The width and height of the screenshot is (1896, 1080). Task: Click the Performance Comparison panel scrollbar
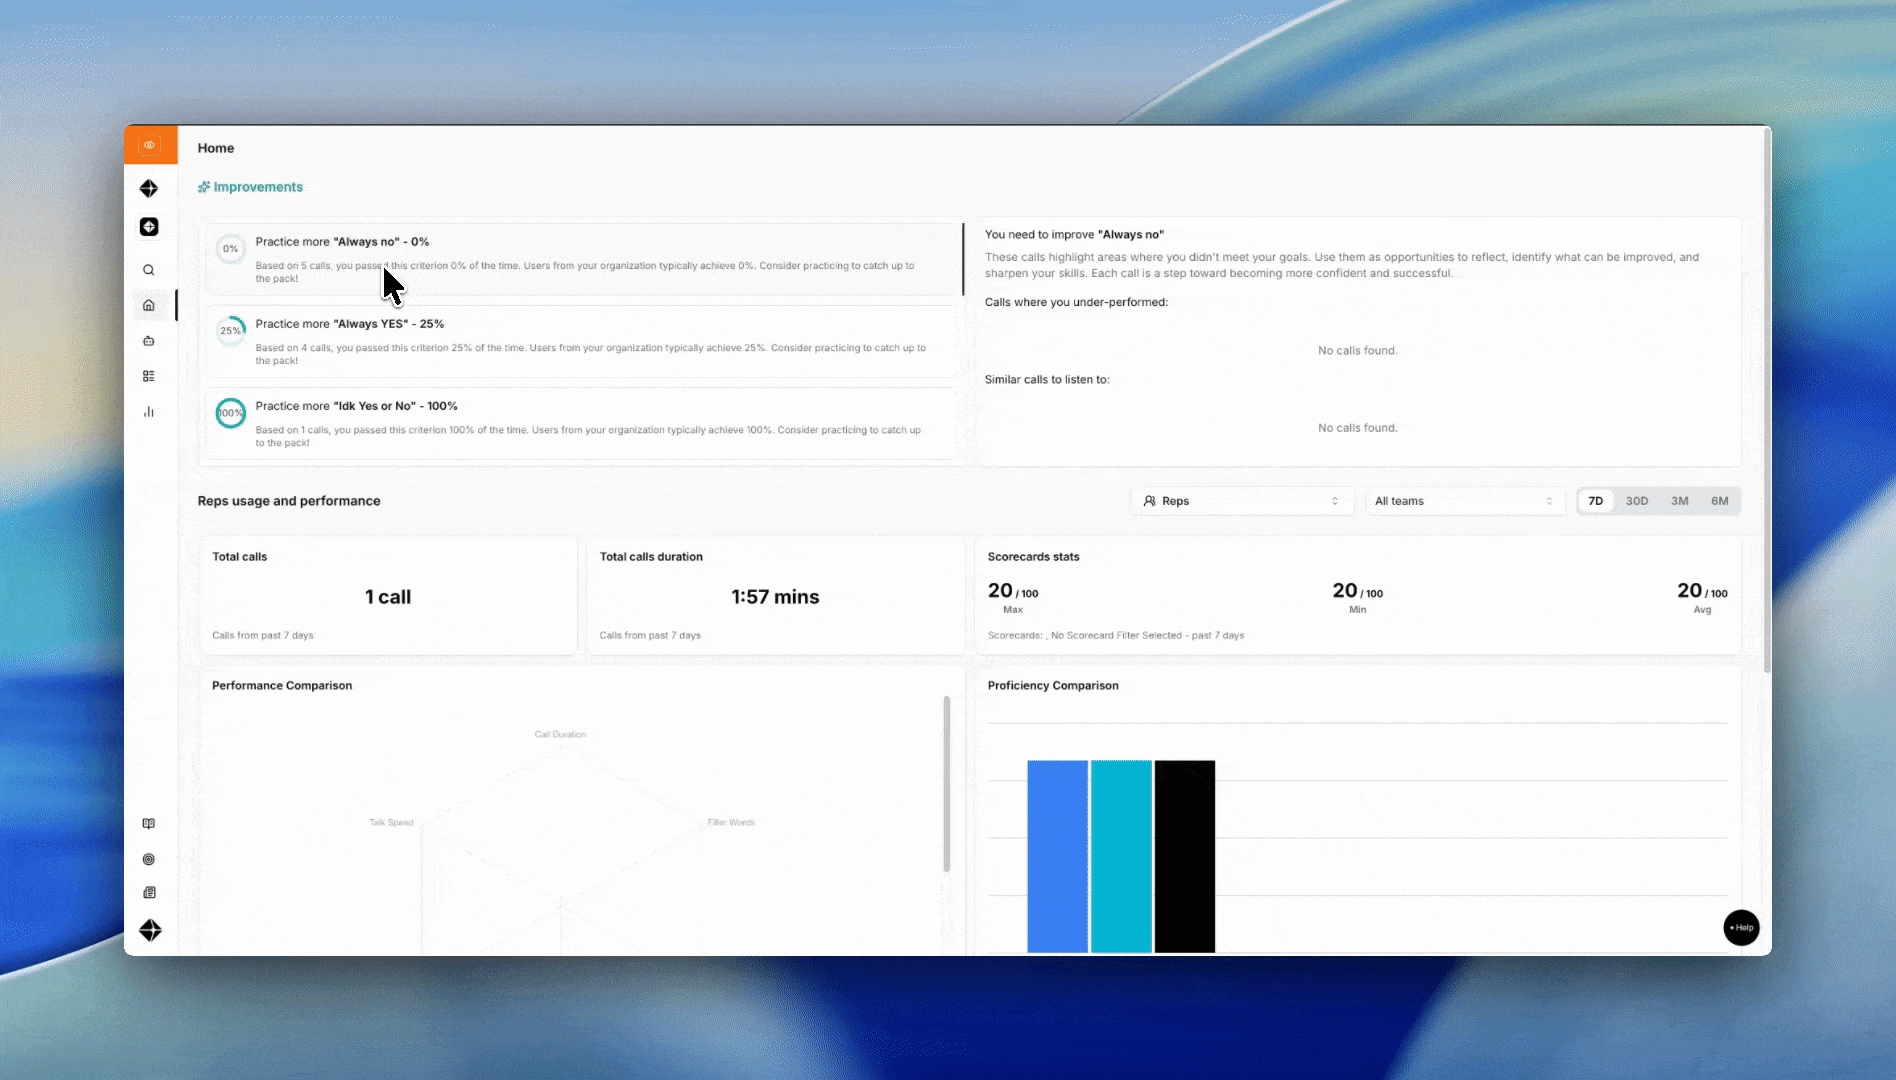click(946, 784)
